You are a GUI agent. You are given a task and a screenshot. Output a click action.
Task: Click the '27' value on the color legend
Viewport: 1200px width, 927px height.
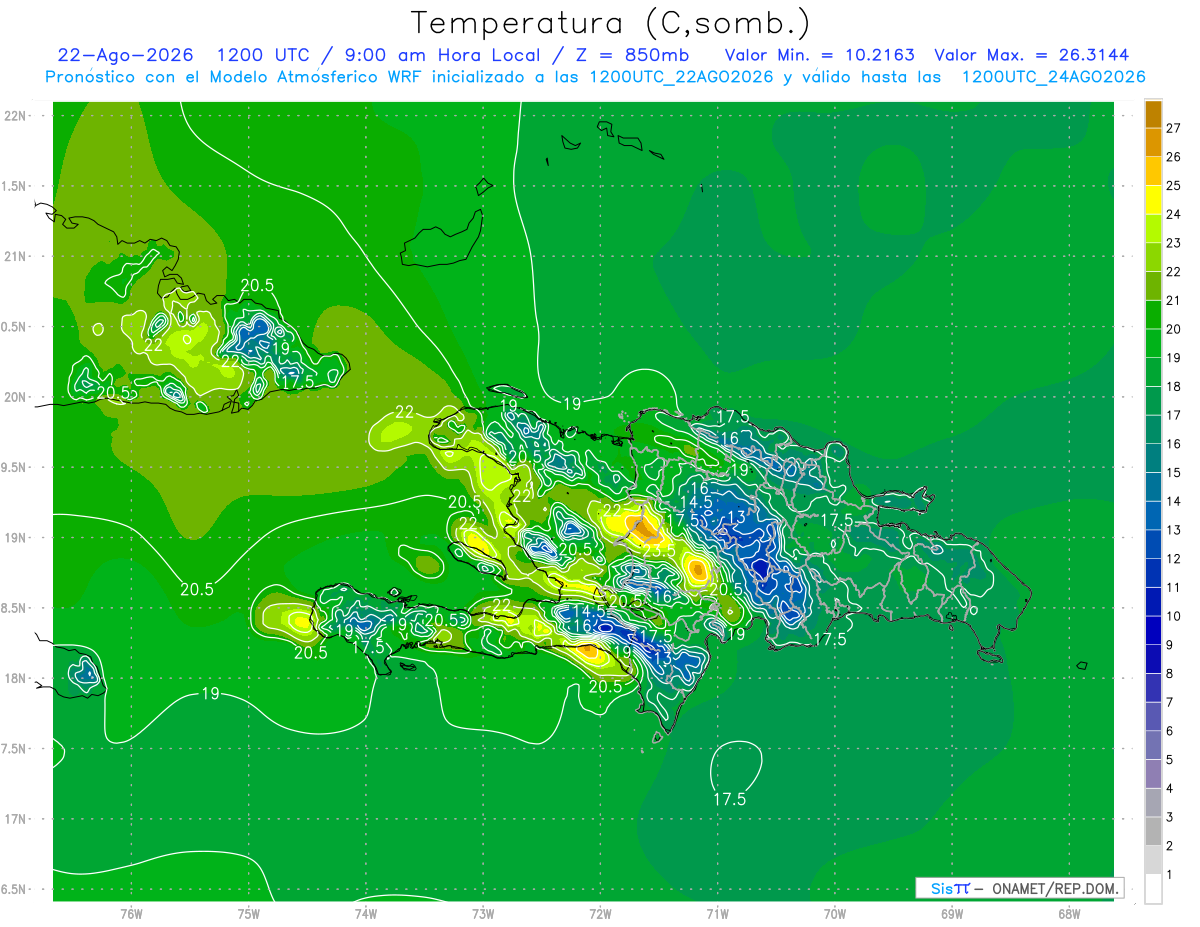(x=1175, y=127)
